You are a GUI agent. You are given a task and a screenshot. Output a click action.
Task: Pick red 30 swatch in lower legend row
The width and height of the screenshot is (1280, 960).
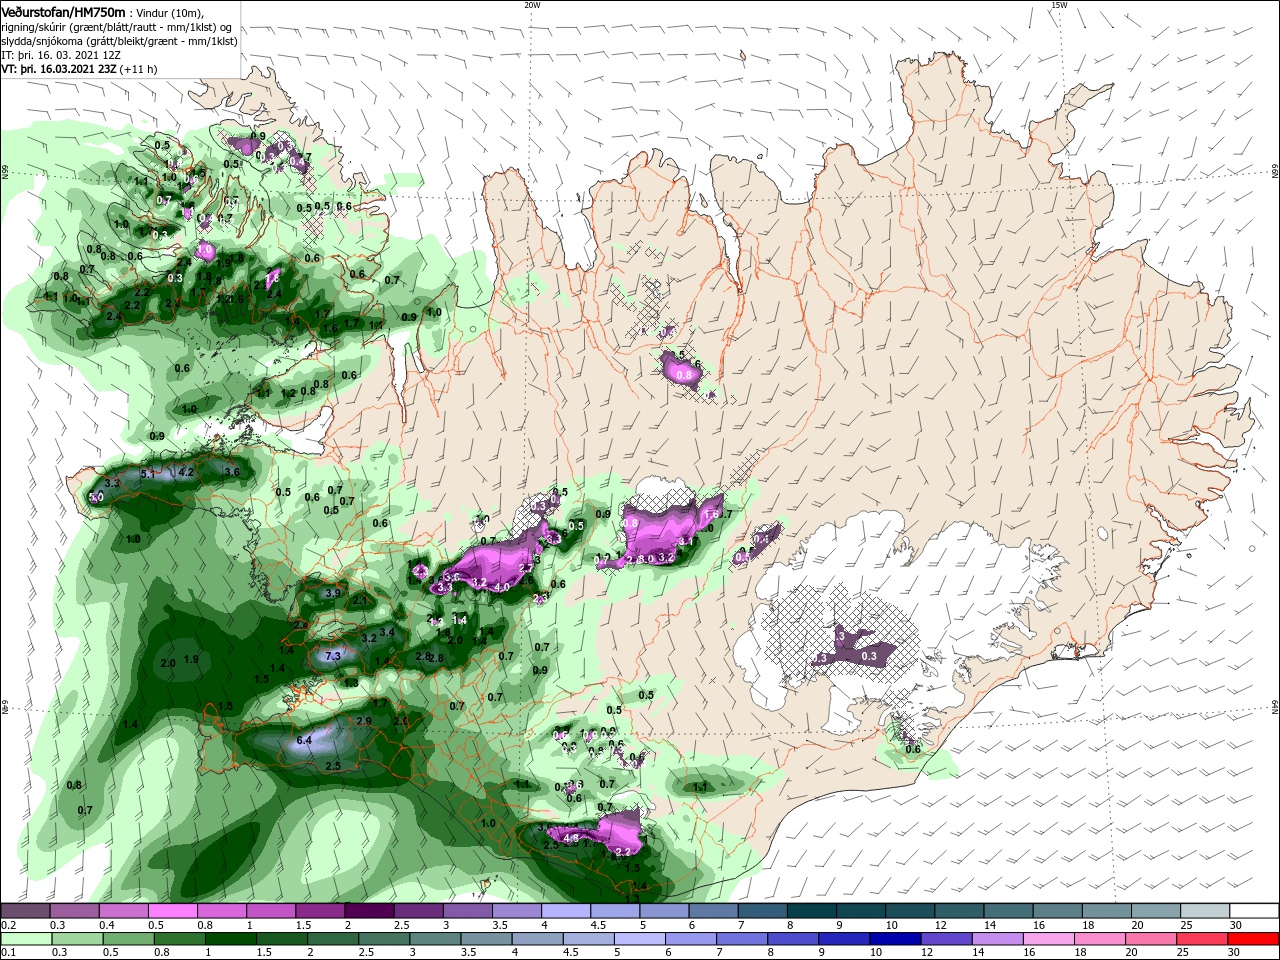point(1252,939)
